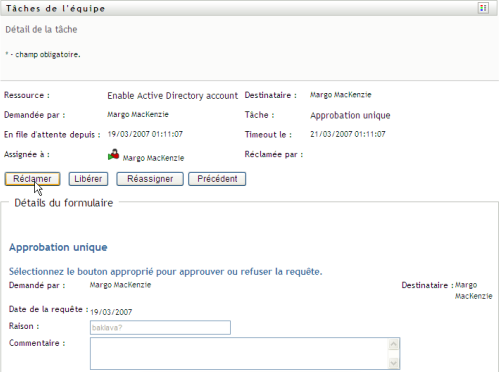This screenshot has width=499, height=372.
Task: Select Margo MacKenzie next to Assignée à
Action: [x=153, y=158]
